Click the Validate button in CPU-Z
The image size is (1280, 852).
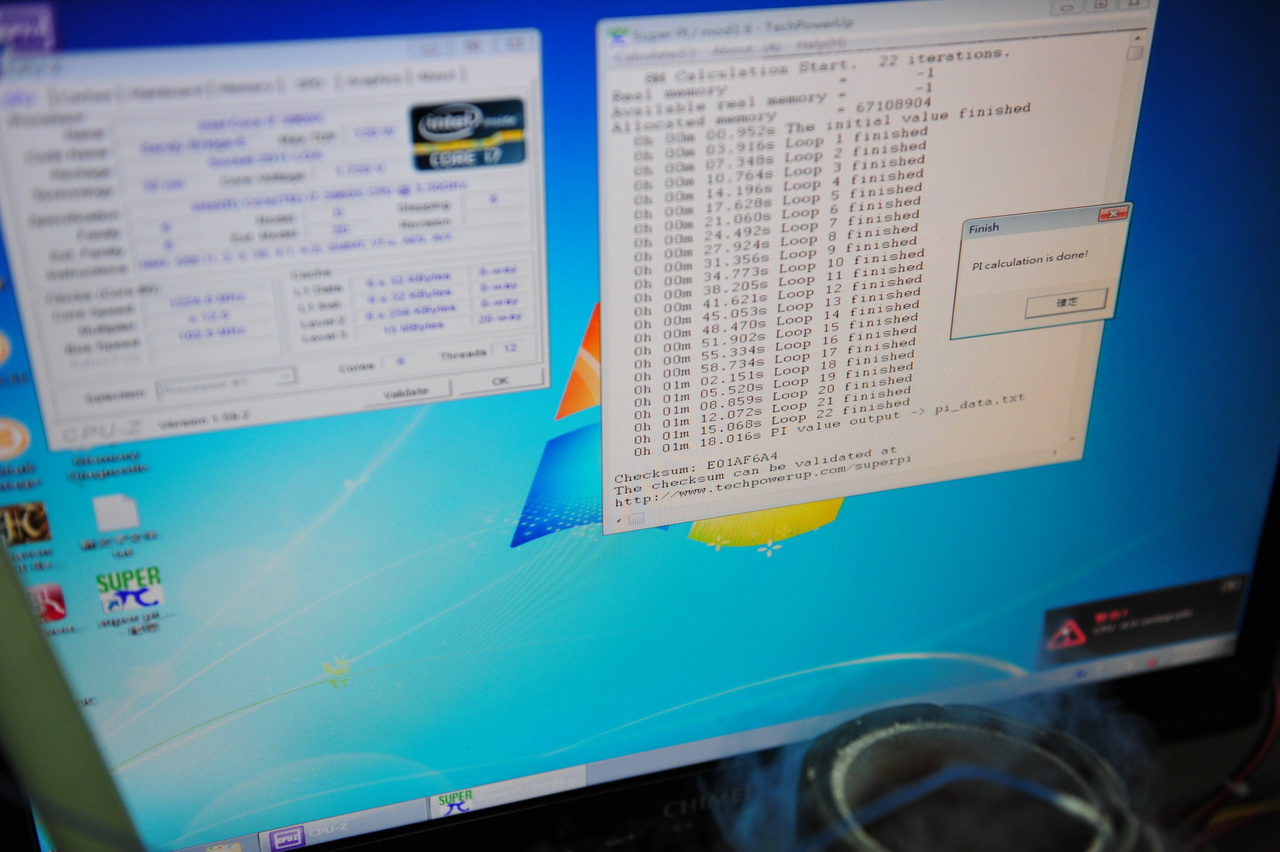pyautogui.click(x=406, y=391)
